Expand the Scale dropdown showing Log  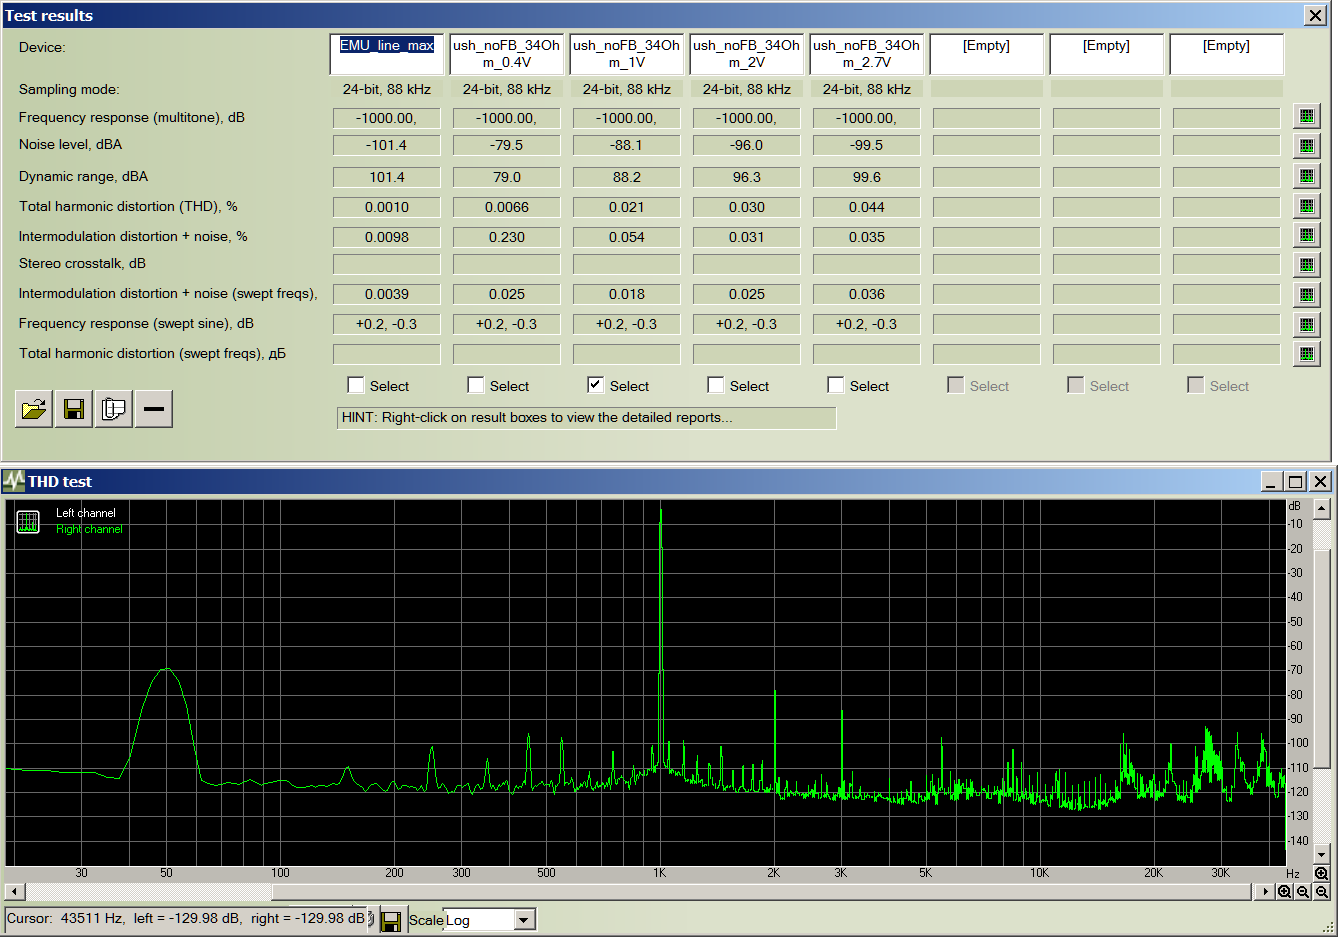point(525,920)
